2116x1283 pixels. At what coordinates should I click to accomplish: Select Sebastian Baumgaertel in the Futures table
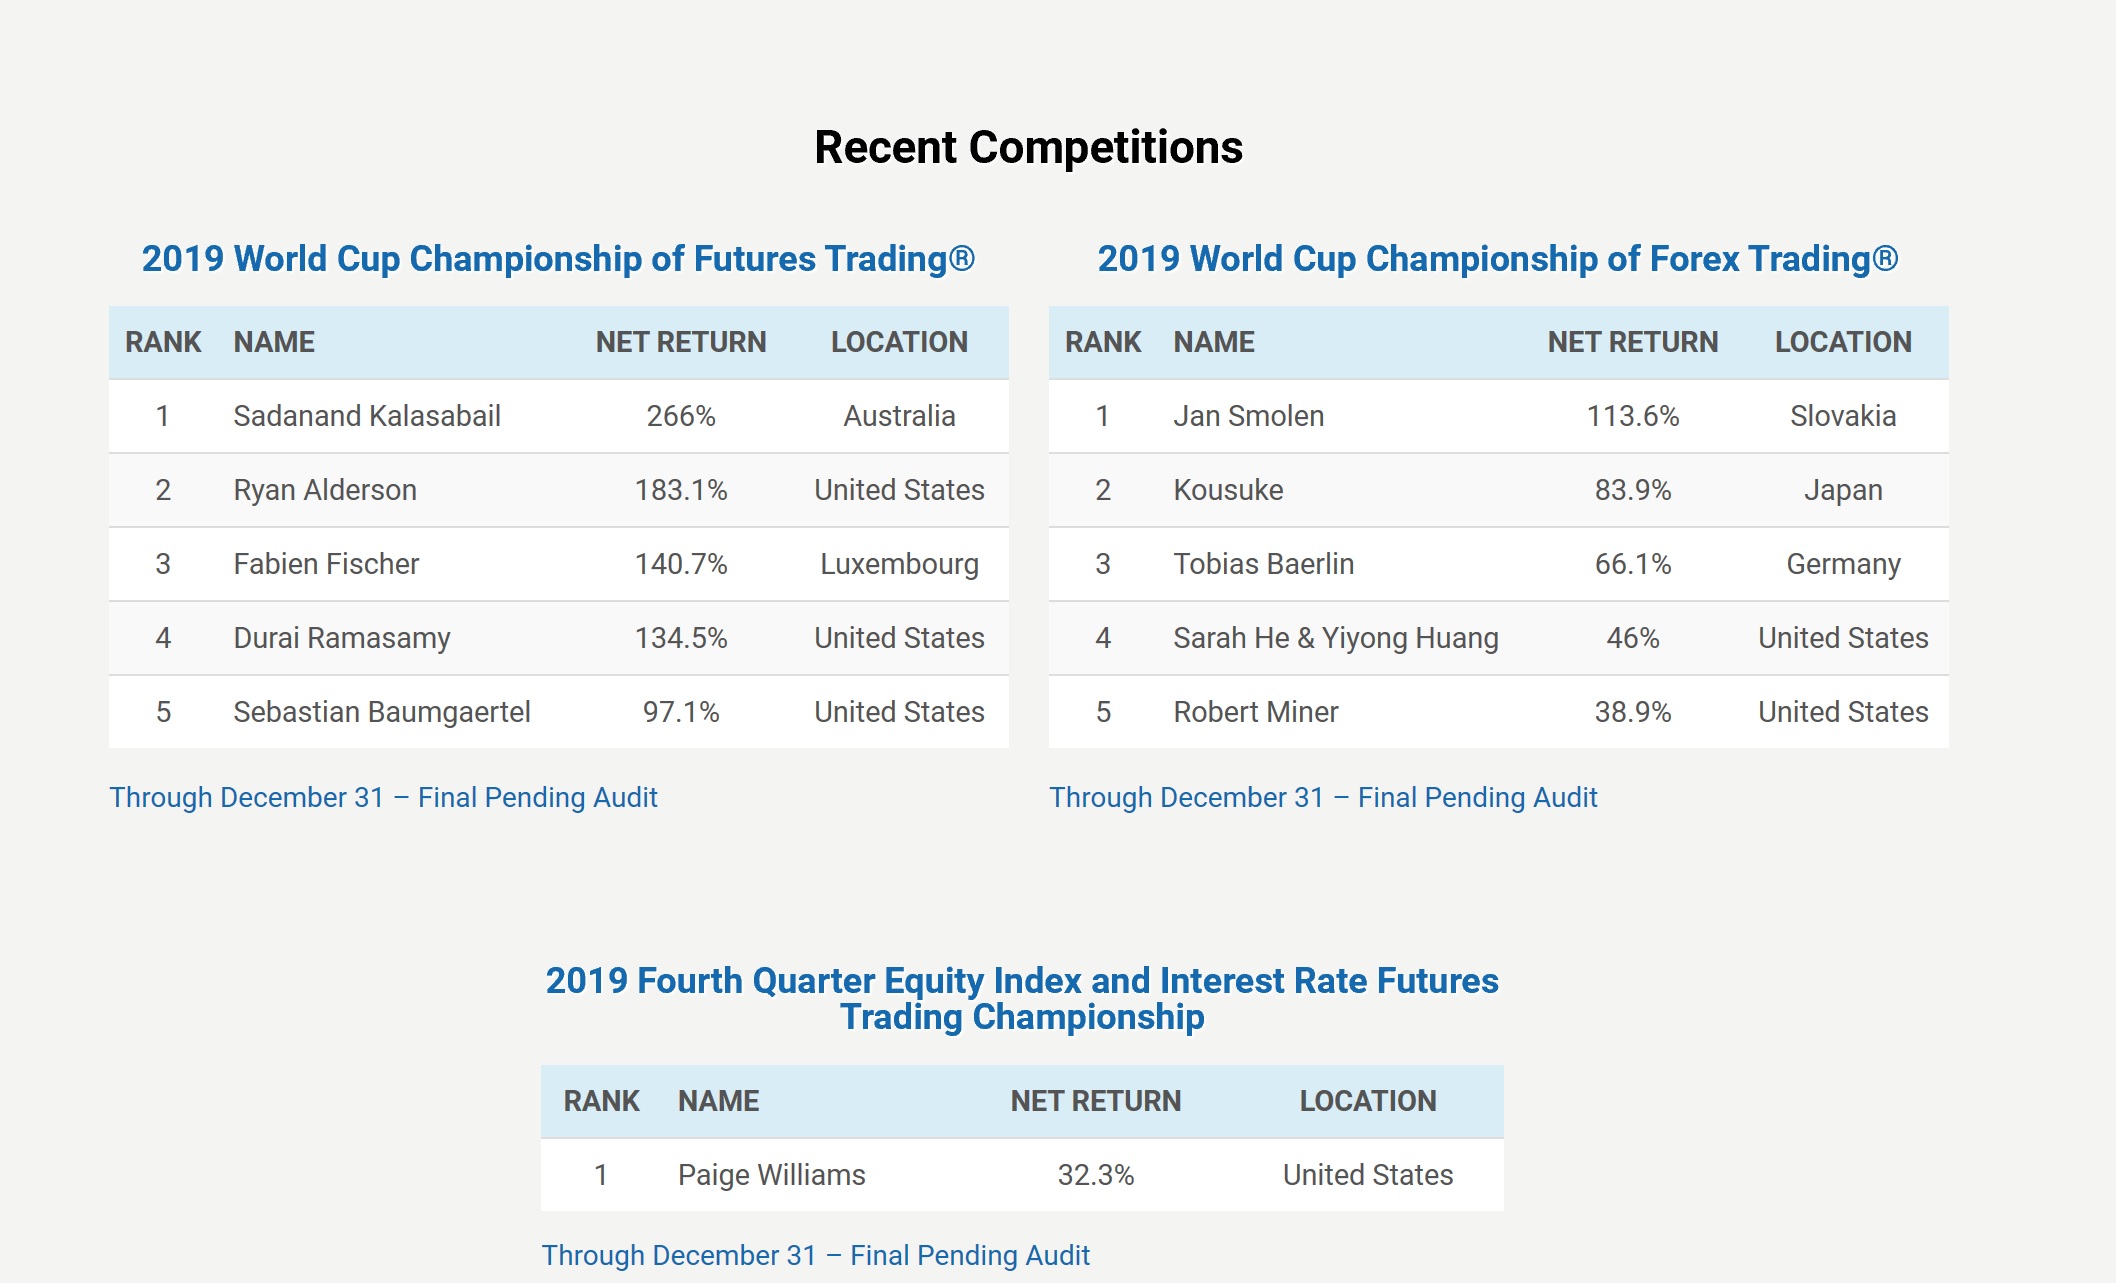click(x=382, y=712)
